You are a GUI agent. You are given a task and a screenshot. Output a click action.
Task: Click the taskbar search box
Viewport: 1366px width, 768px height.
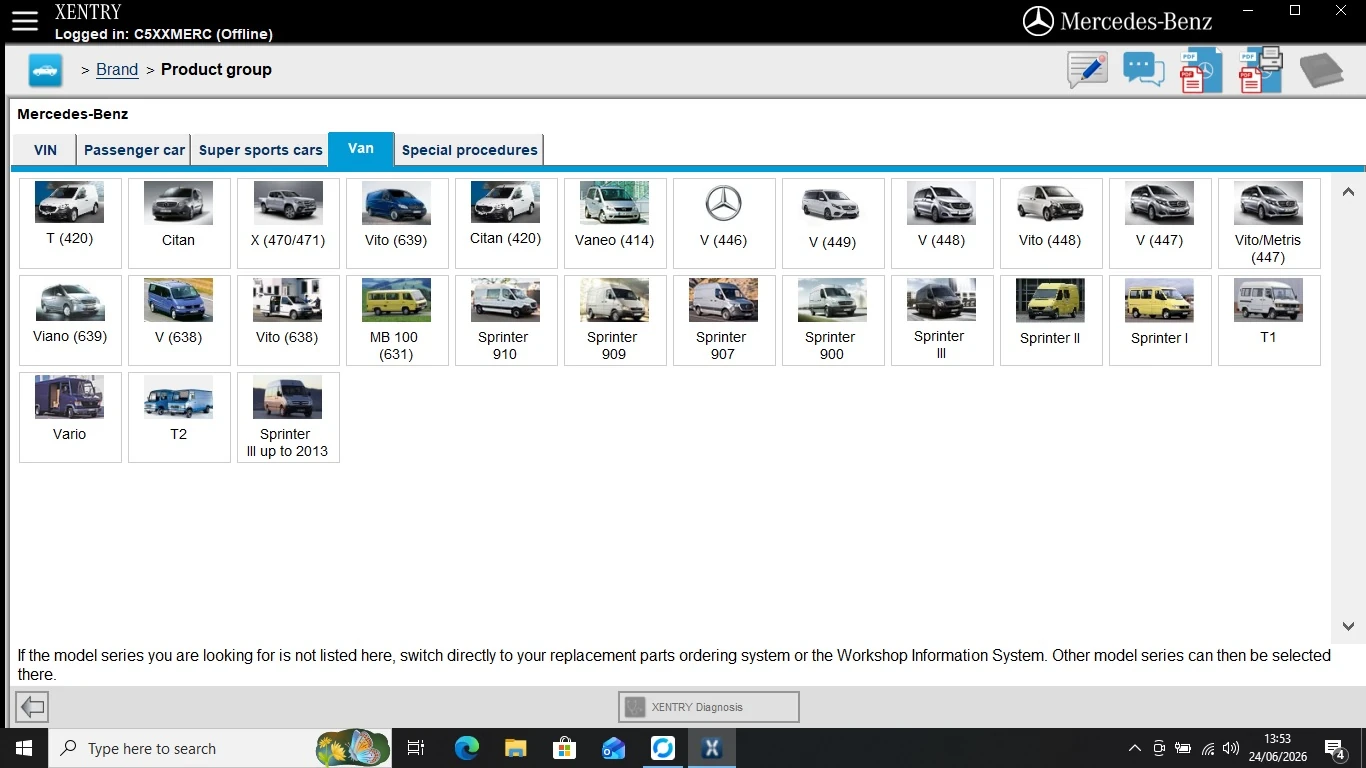tap(220, 748)
